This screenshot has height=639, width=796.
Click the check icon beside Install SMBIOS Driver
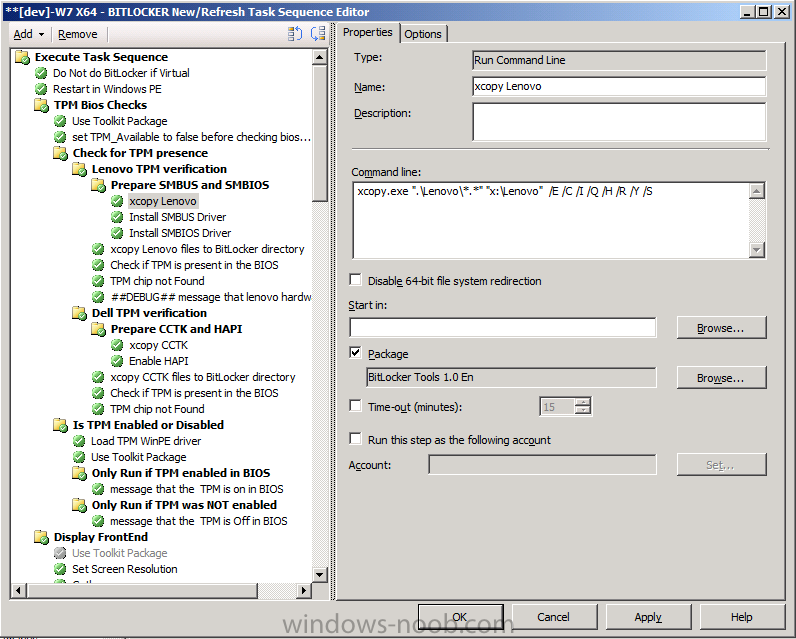click(117, 233)
